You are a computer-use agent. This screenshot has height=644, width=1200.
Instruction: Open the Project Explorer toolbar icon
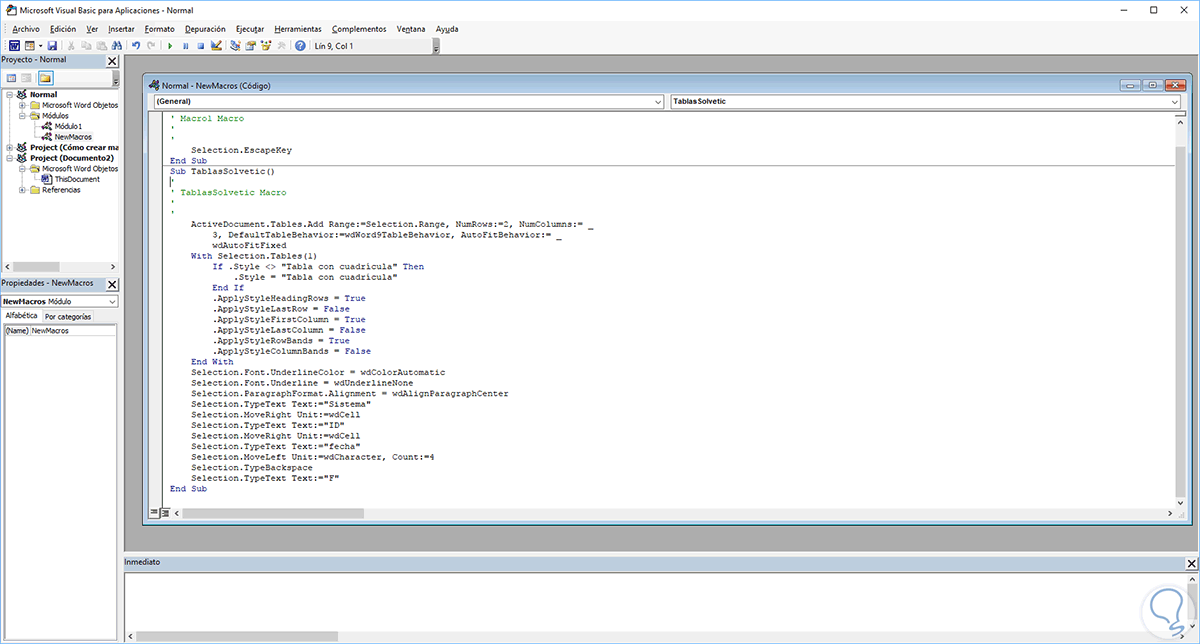click(236, 46)
